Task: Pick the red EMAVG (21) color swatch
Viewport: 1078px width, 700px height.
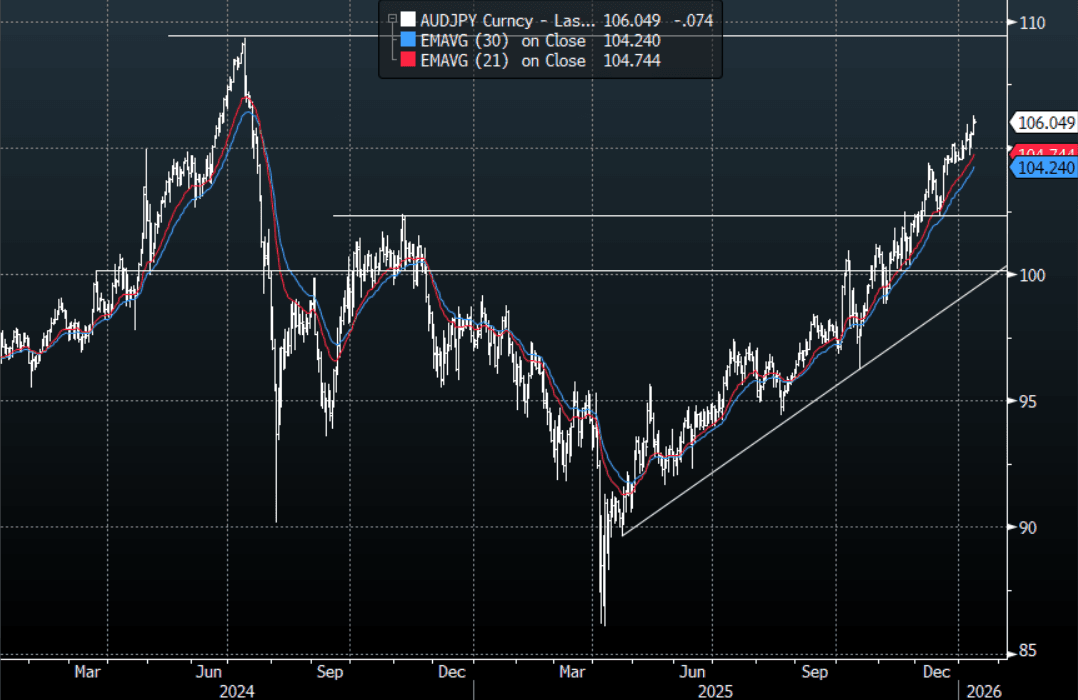Action: pyautogui.click(x=408, y=61)
